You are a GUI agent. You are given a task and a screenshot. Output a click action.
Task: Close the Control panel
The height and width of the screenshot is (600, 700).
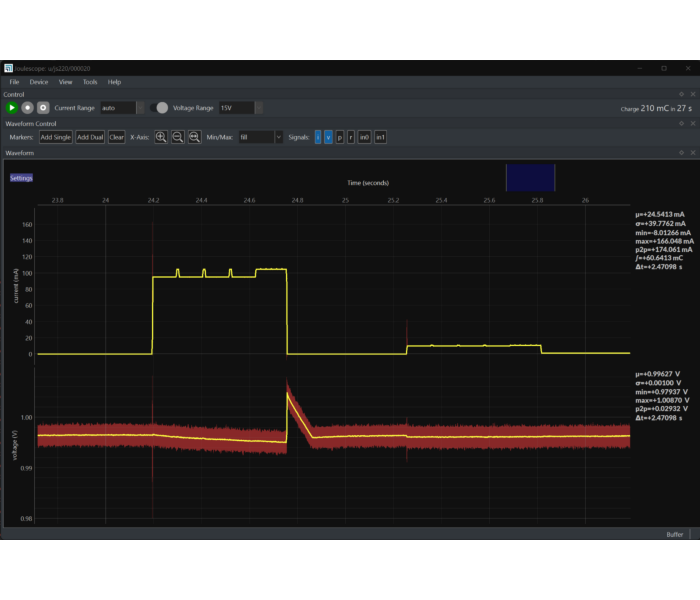693,94
